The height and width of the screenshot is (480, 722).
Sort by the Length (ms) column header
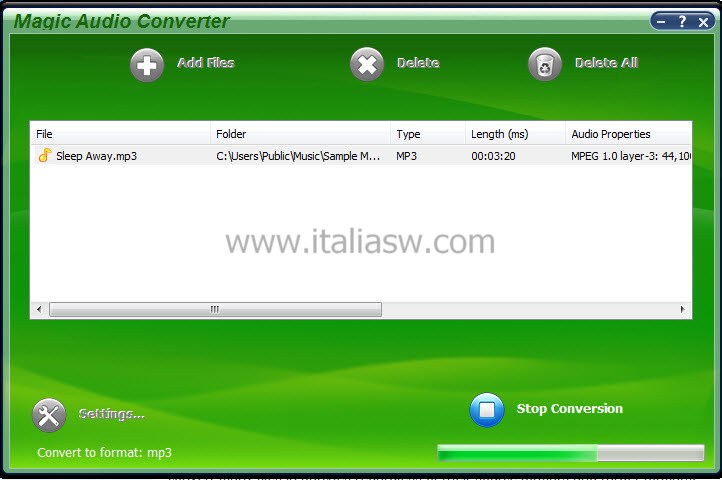pos(515,134)
